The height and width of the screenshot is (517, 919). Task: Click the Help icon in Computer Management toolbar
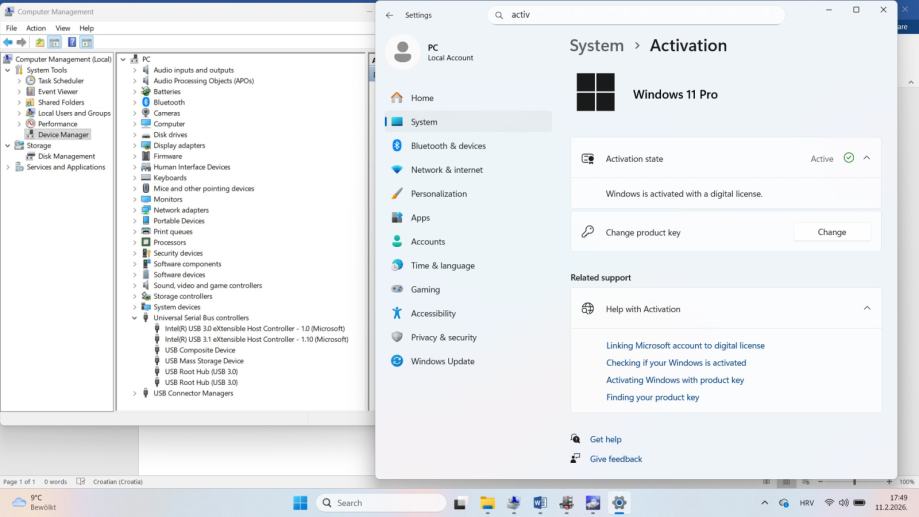click(72, 42)
